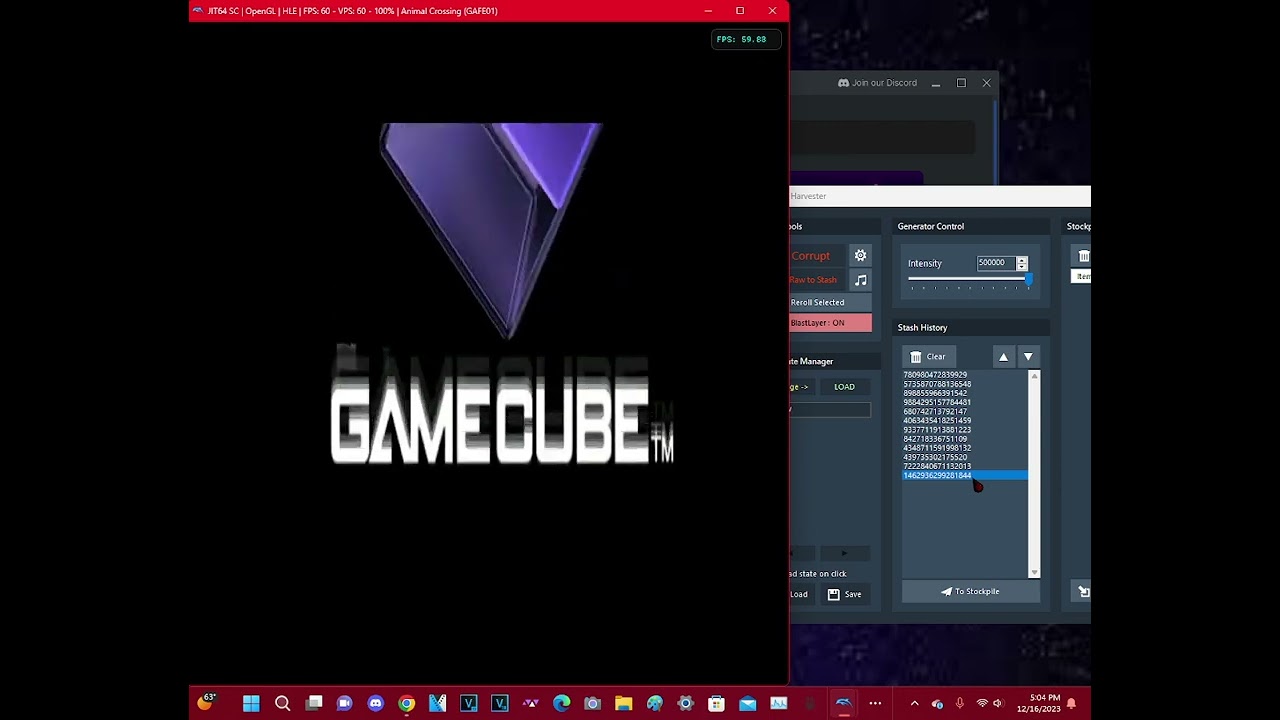Image resolution: width=1280 pixels, height=720 pixels.
Task: Increase Intensity with the spinner arrows
Action: click(1022, 260)
